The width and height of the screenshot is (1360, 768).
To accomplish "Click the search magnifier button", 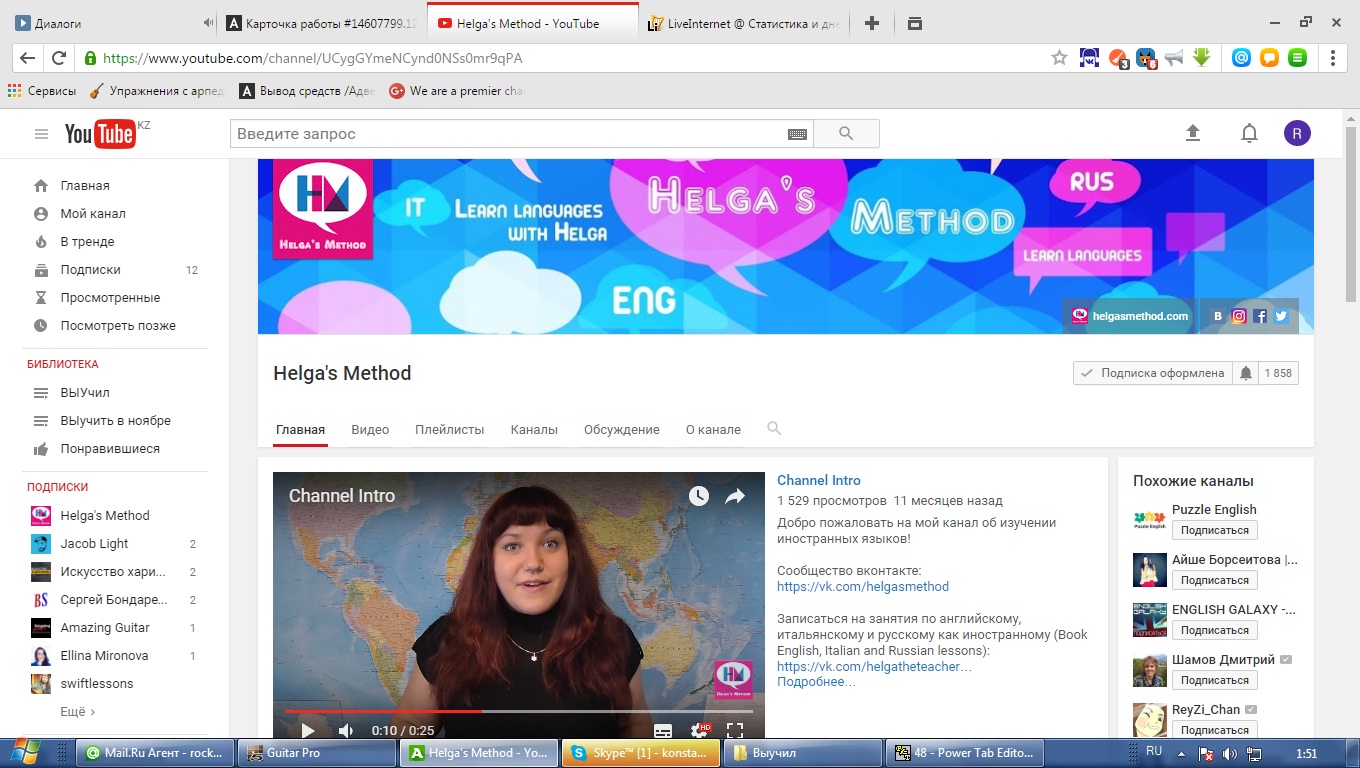I will point(846,134).
